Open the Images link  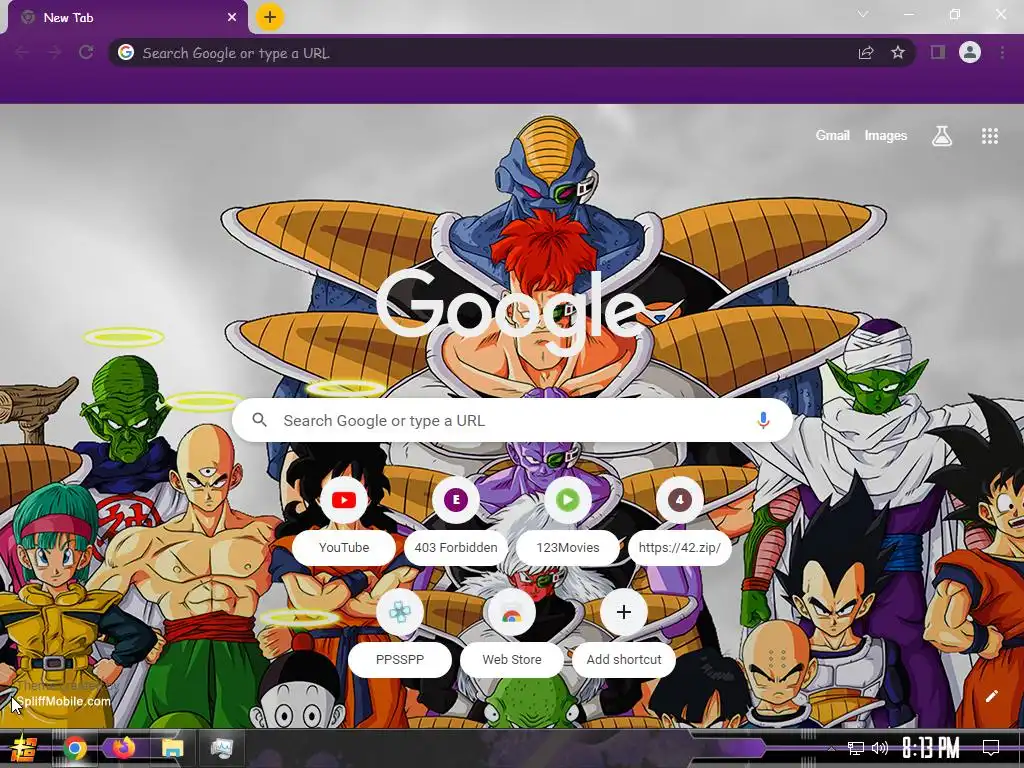pyautogui.click(x=886, y=136)
